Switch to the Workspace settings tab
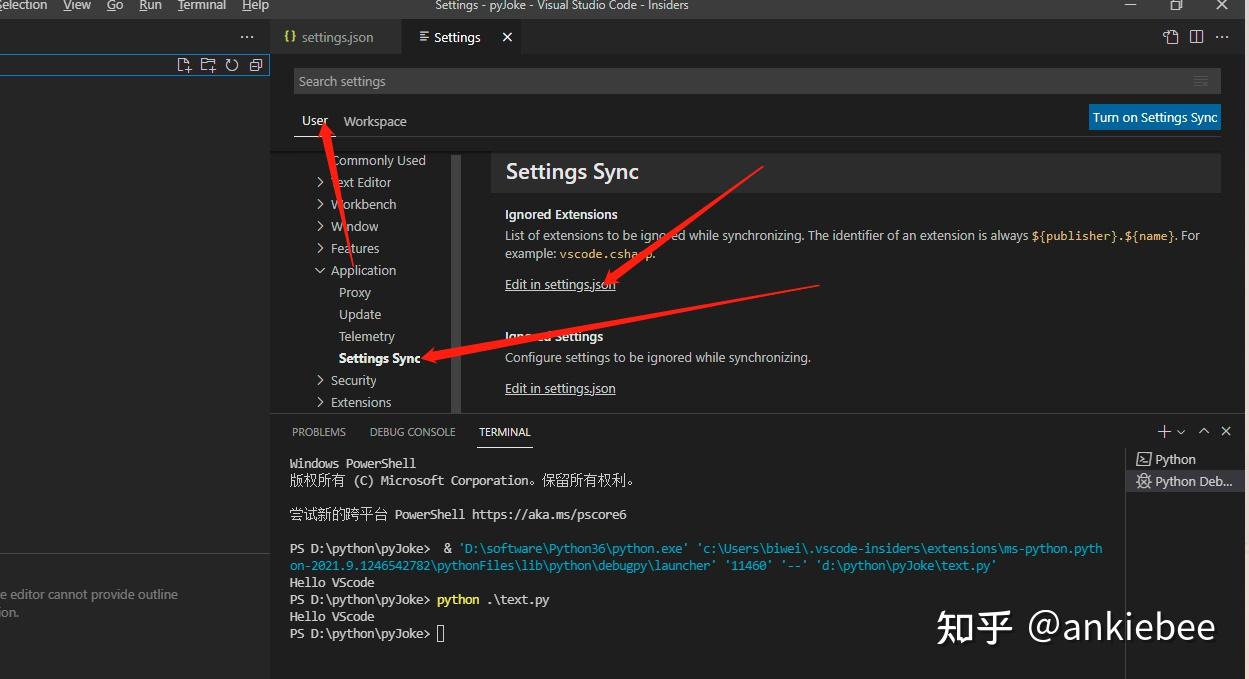The image size is (1249, 679). pyautogui.click(x=374, y=121)
